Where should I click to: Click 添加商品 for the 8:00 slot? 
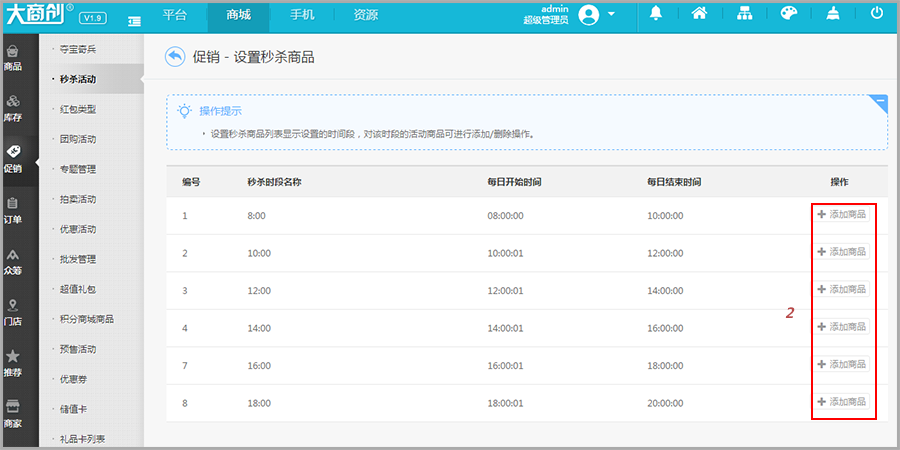[x=841, y=214]
